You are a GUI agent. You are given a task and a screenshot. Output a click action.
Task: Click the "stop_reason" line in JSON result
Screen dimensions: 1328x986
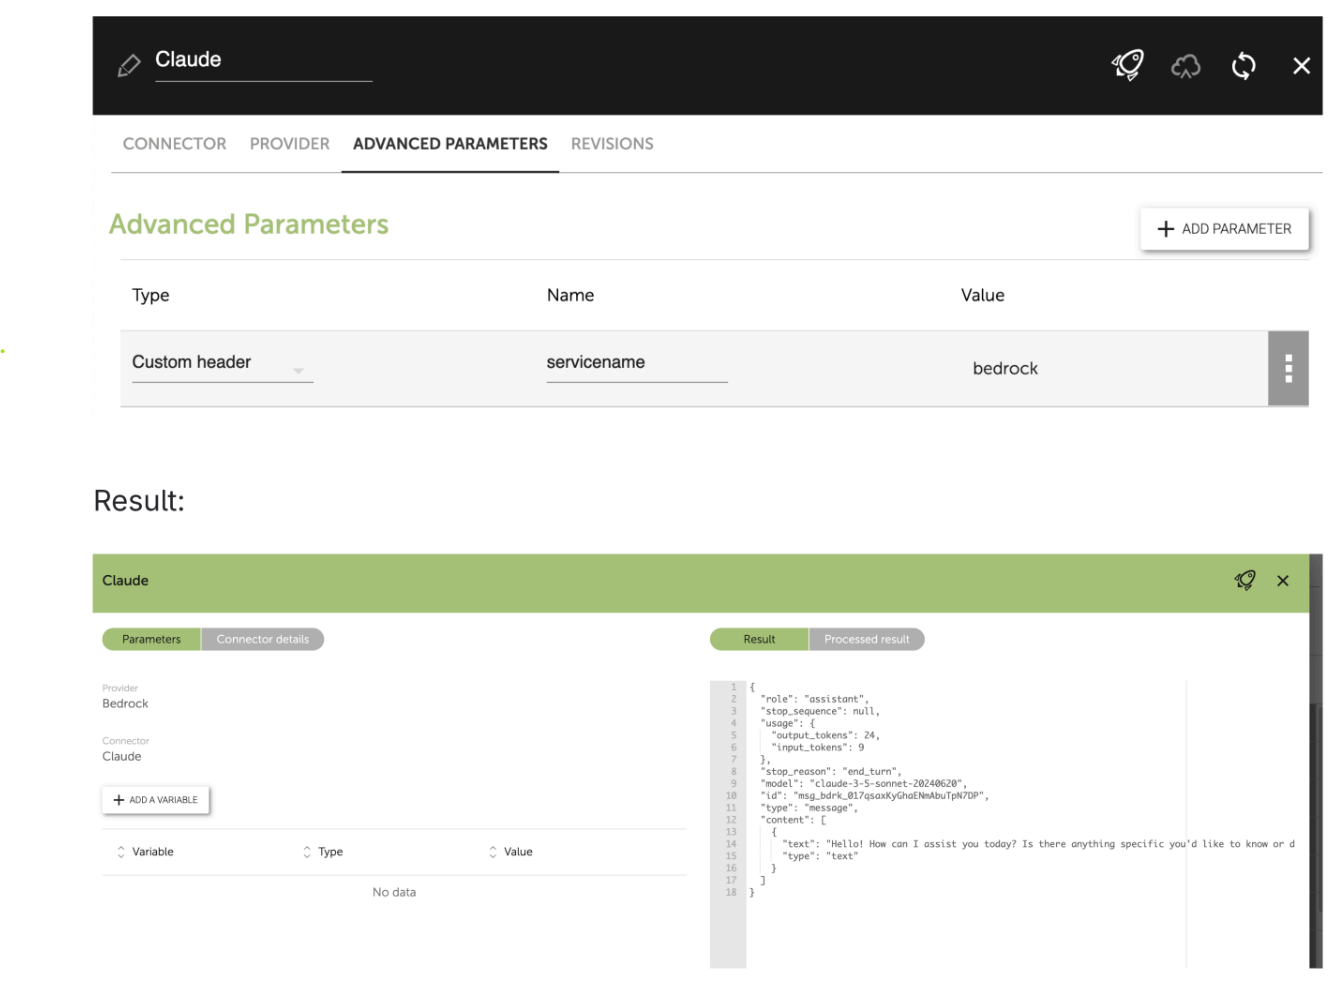pos(830,772)
